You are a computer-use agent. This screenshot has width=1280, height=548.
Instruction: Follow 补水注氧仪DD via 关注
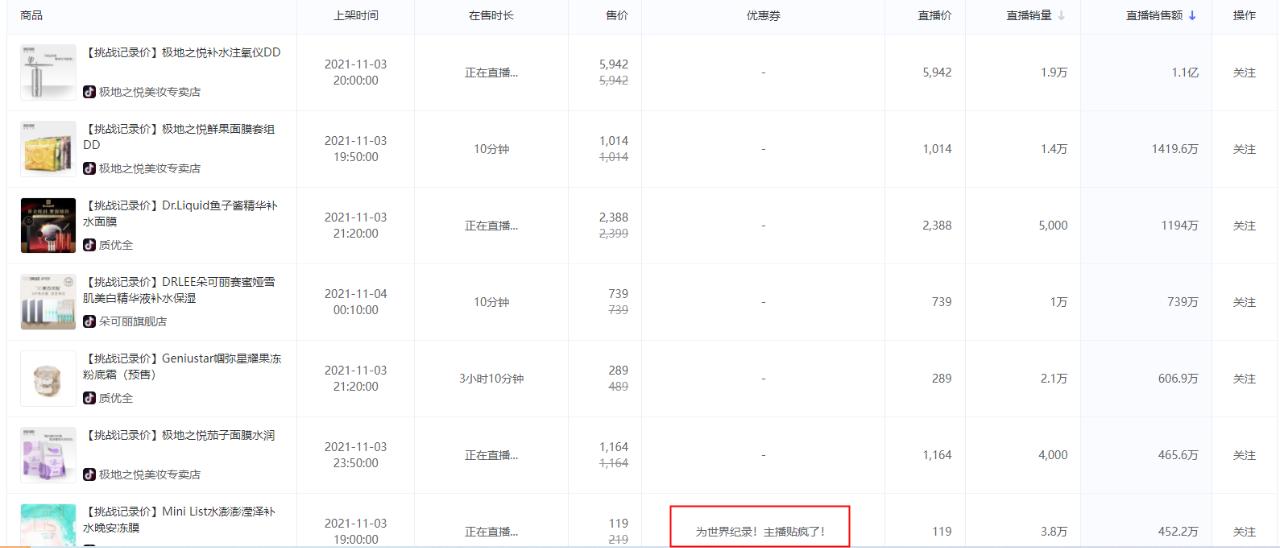[x=1244, y=73]
